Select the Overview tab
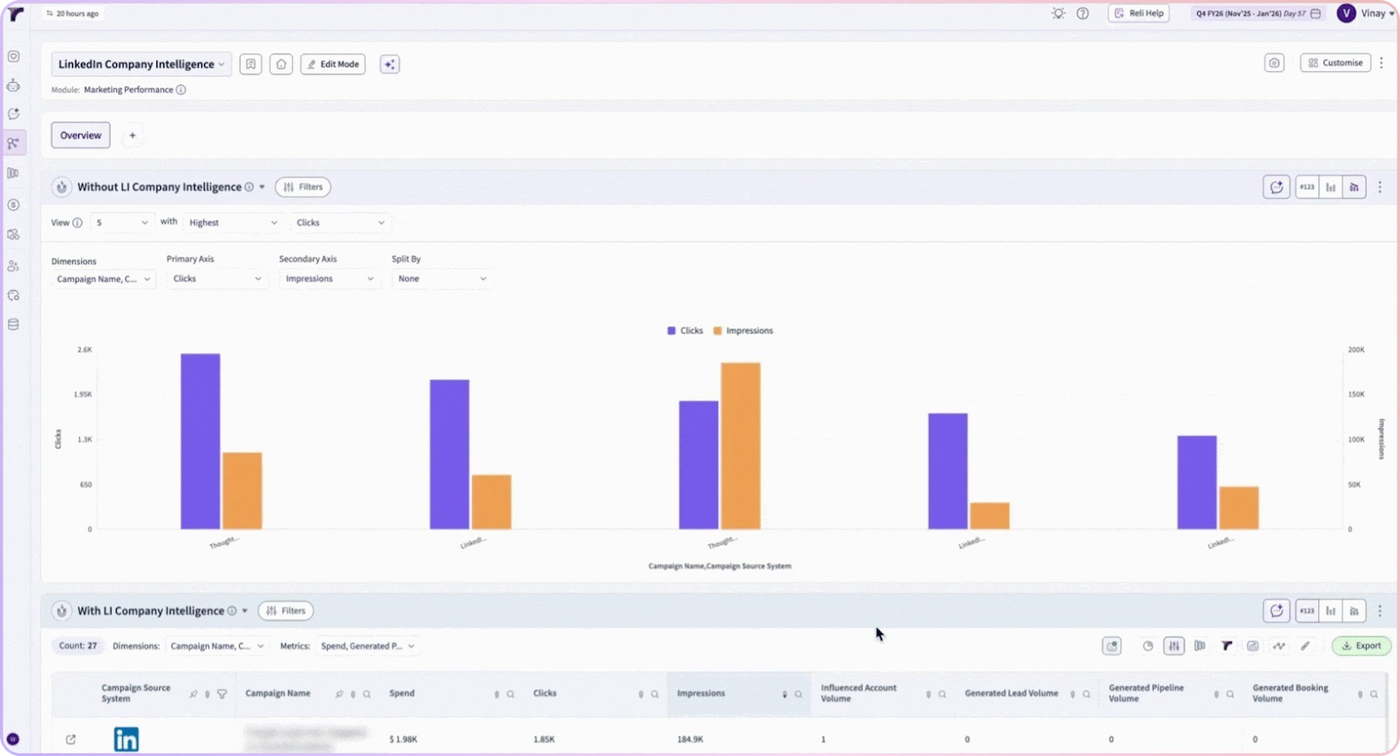Image resolution: width=1400 pixels, height=756 pixels. point(81,135)
